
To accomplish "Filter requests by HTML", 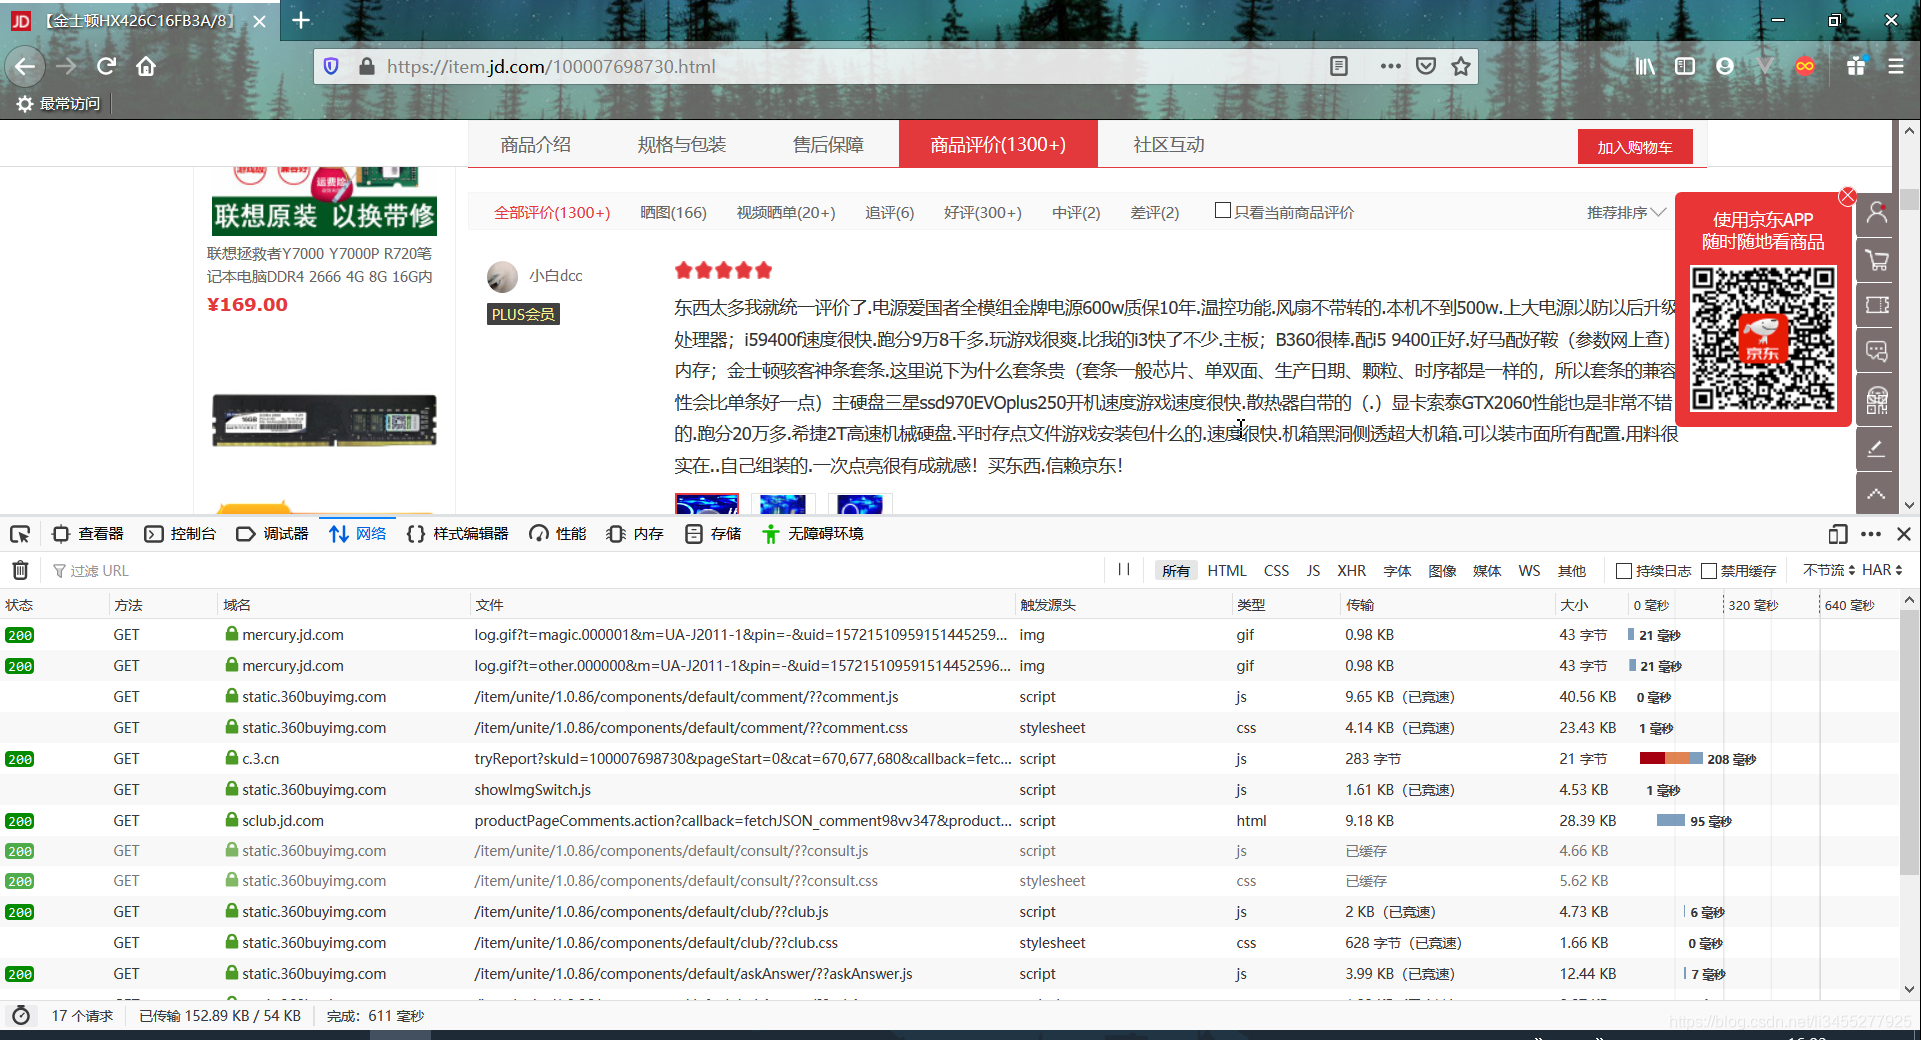I will (x=1226, y=571).
